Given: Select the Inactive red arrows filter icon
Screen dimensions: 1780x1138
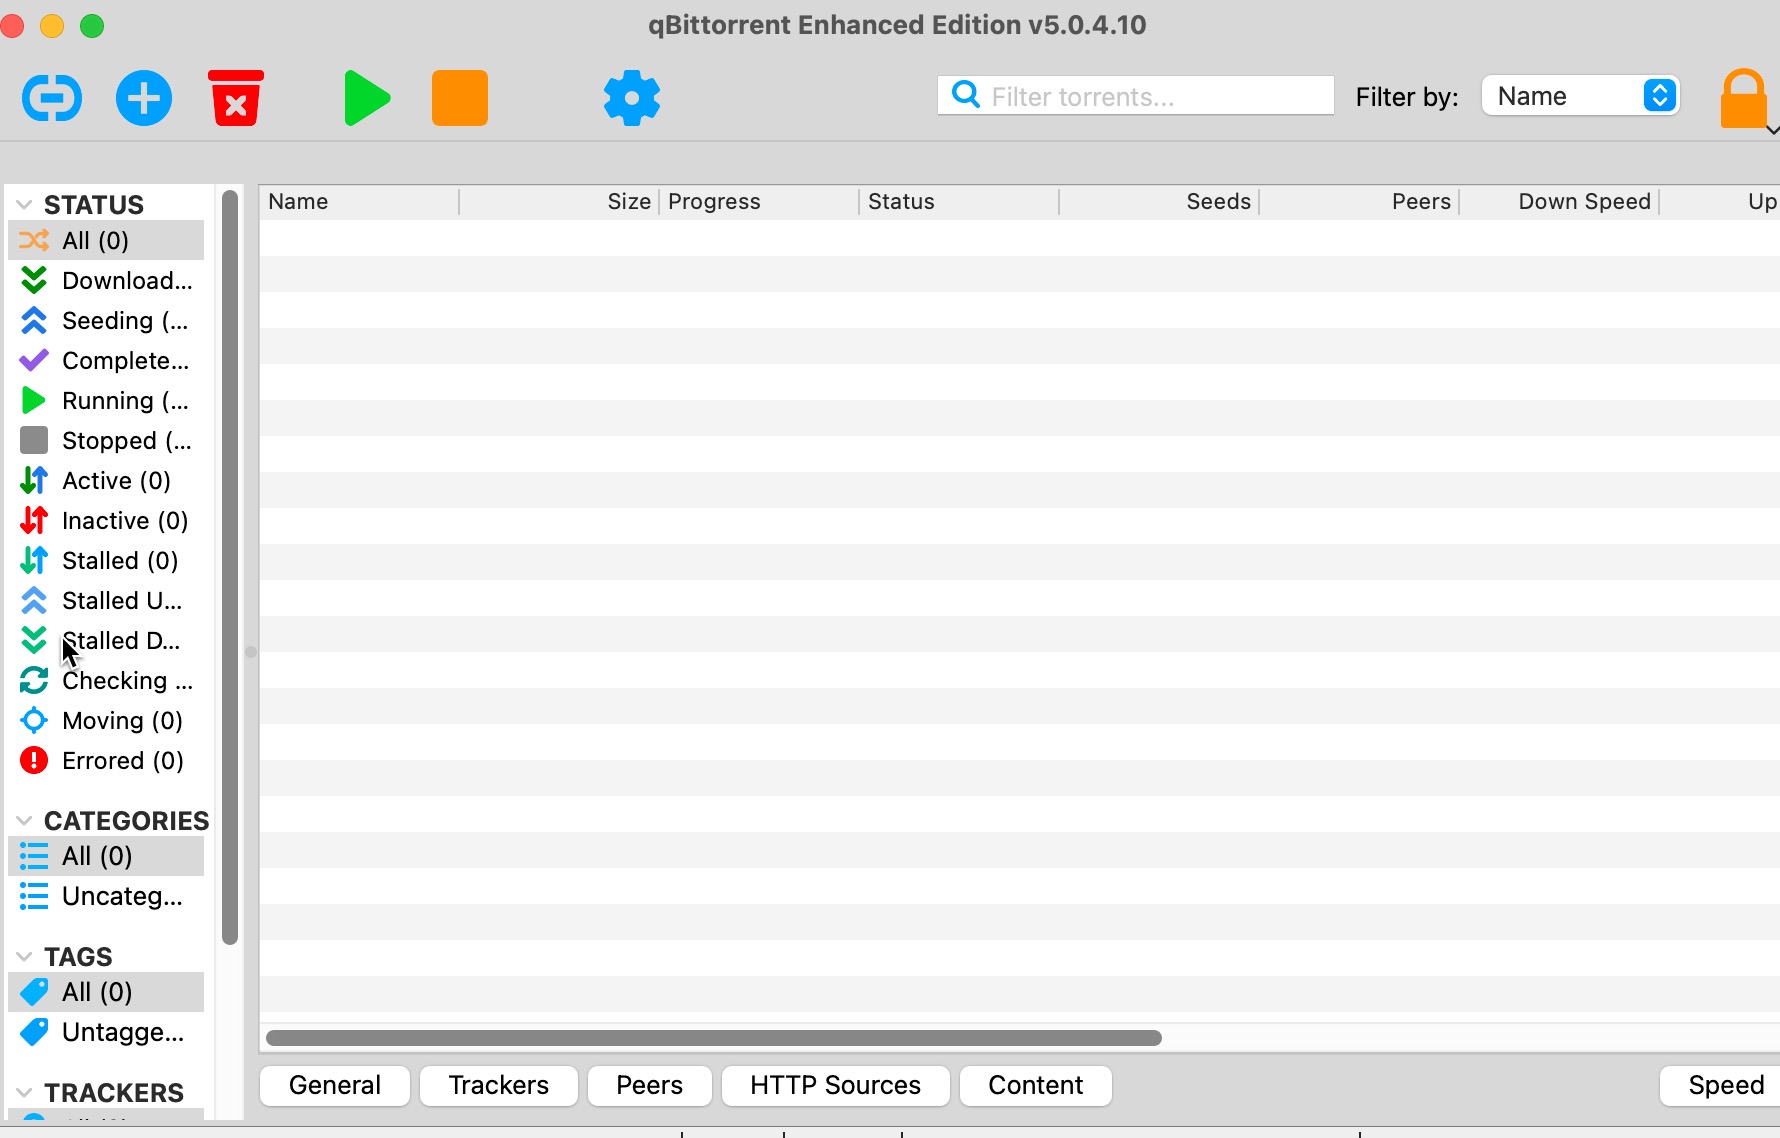Looking at the screenshot, I should 34,520.
